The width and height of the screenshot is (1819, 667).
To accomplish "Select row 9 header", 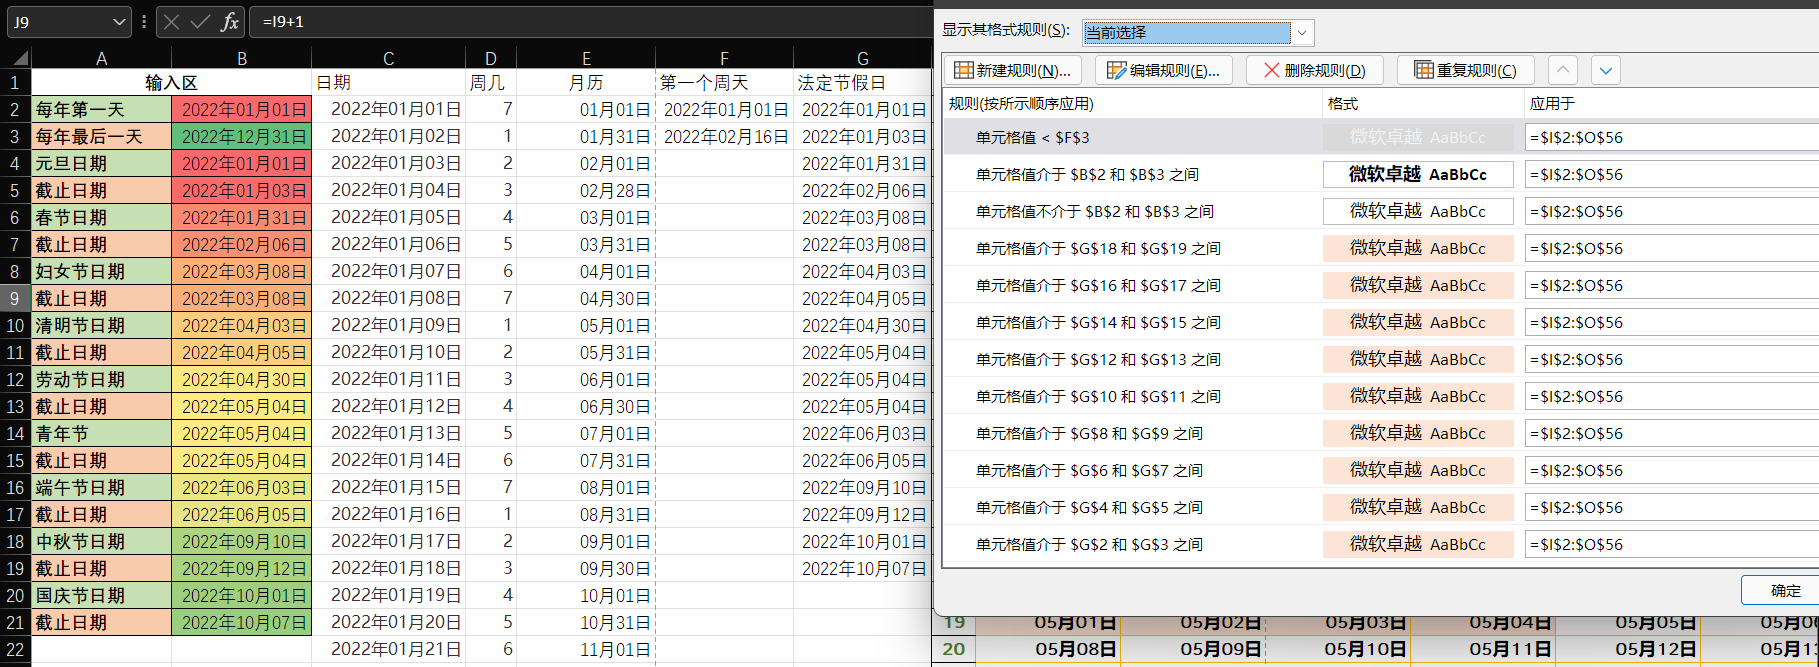I will coord(15,298).
